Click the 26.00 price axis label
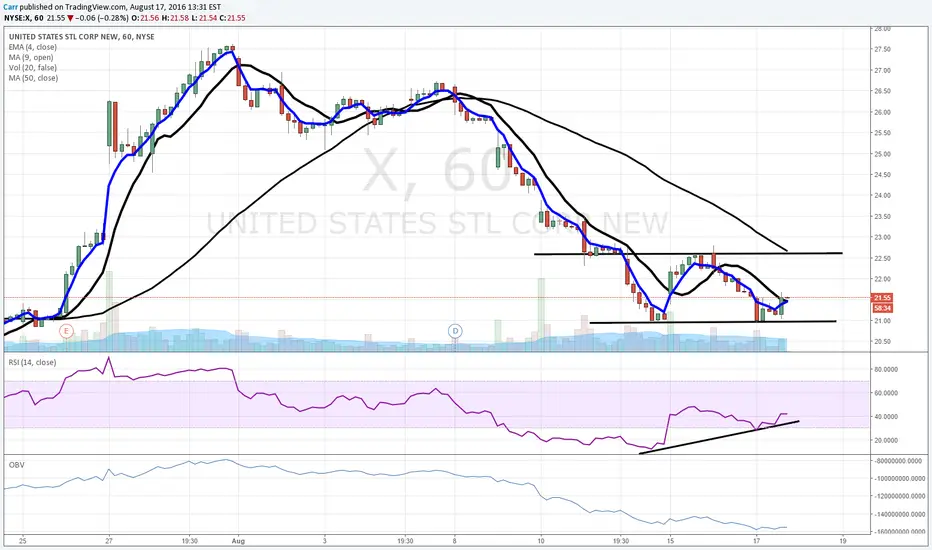932x550 pixels. (x=882, y=112)
